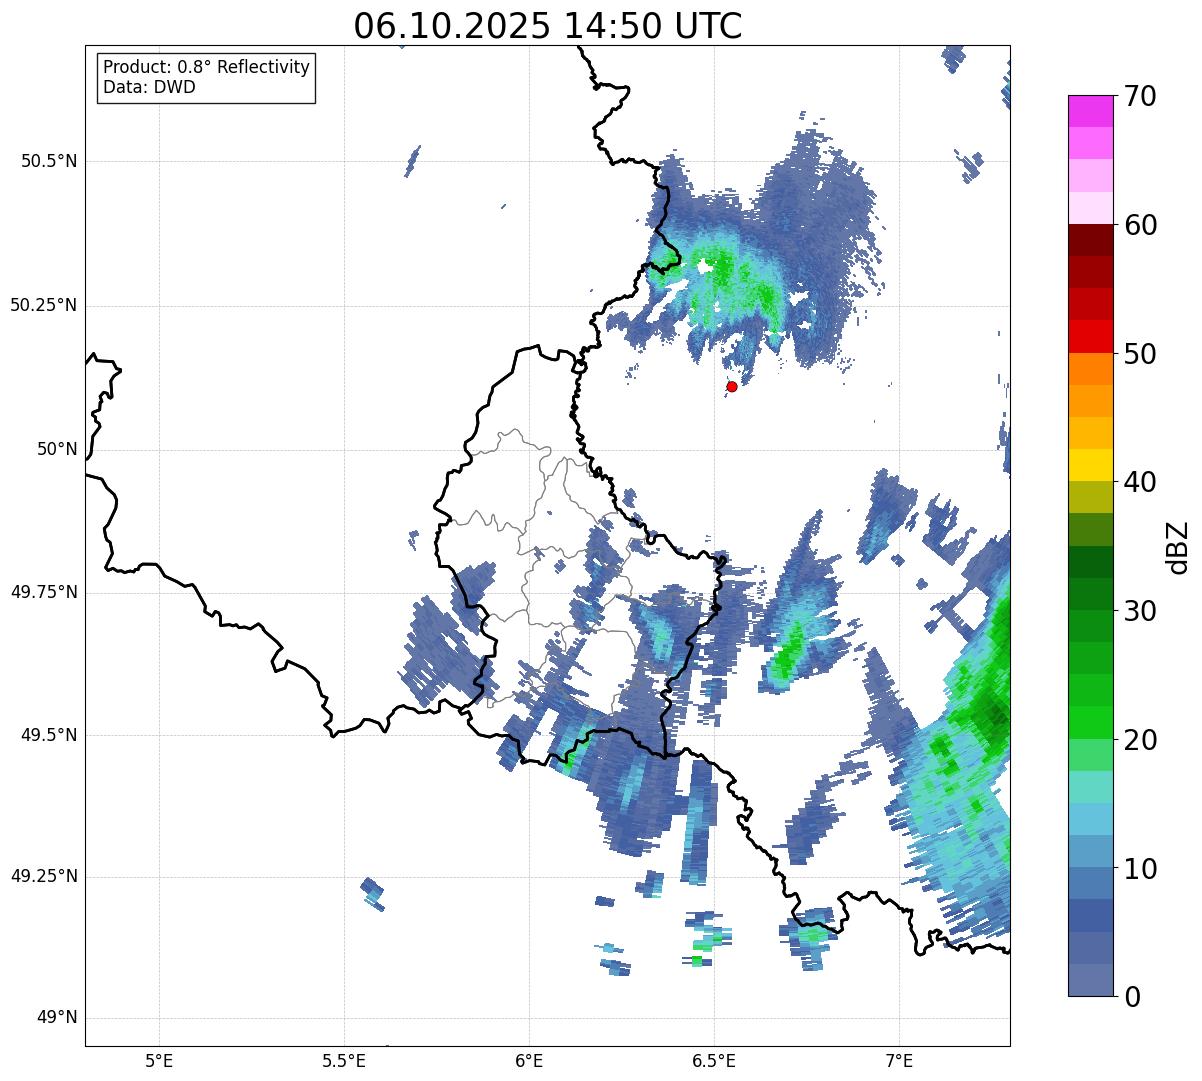Click the 6.5°E longitude tick label
The image size is (1202, 1081).
pyautogui.click(x=714, y=1060)
